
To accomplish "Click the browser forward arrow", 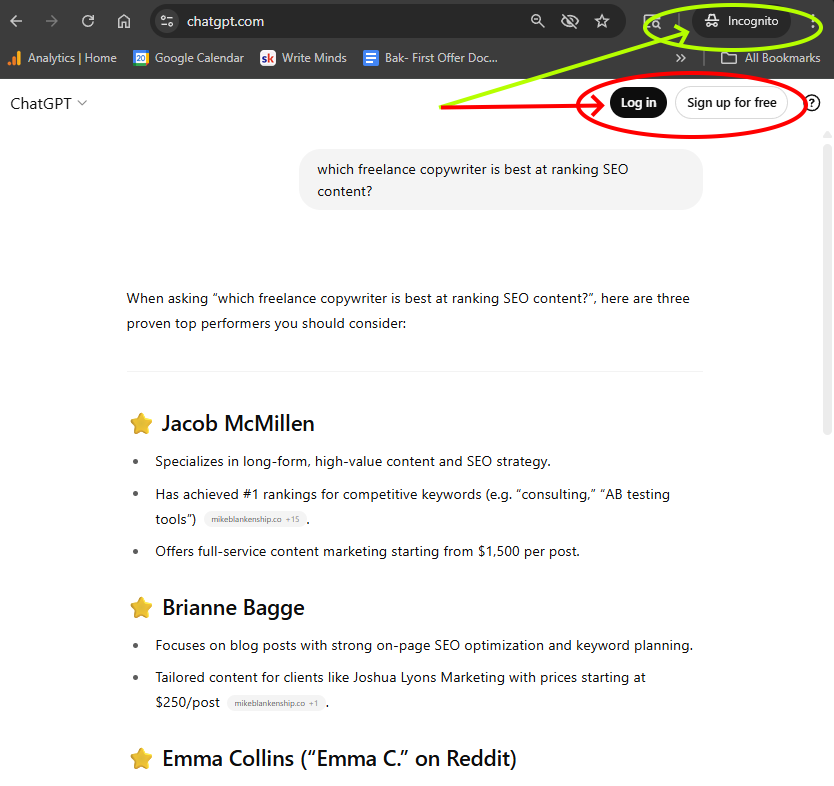I will (52, 21).
